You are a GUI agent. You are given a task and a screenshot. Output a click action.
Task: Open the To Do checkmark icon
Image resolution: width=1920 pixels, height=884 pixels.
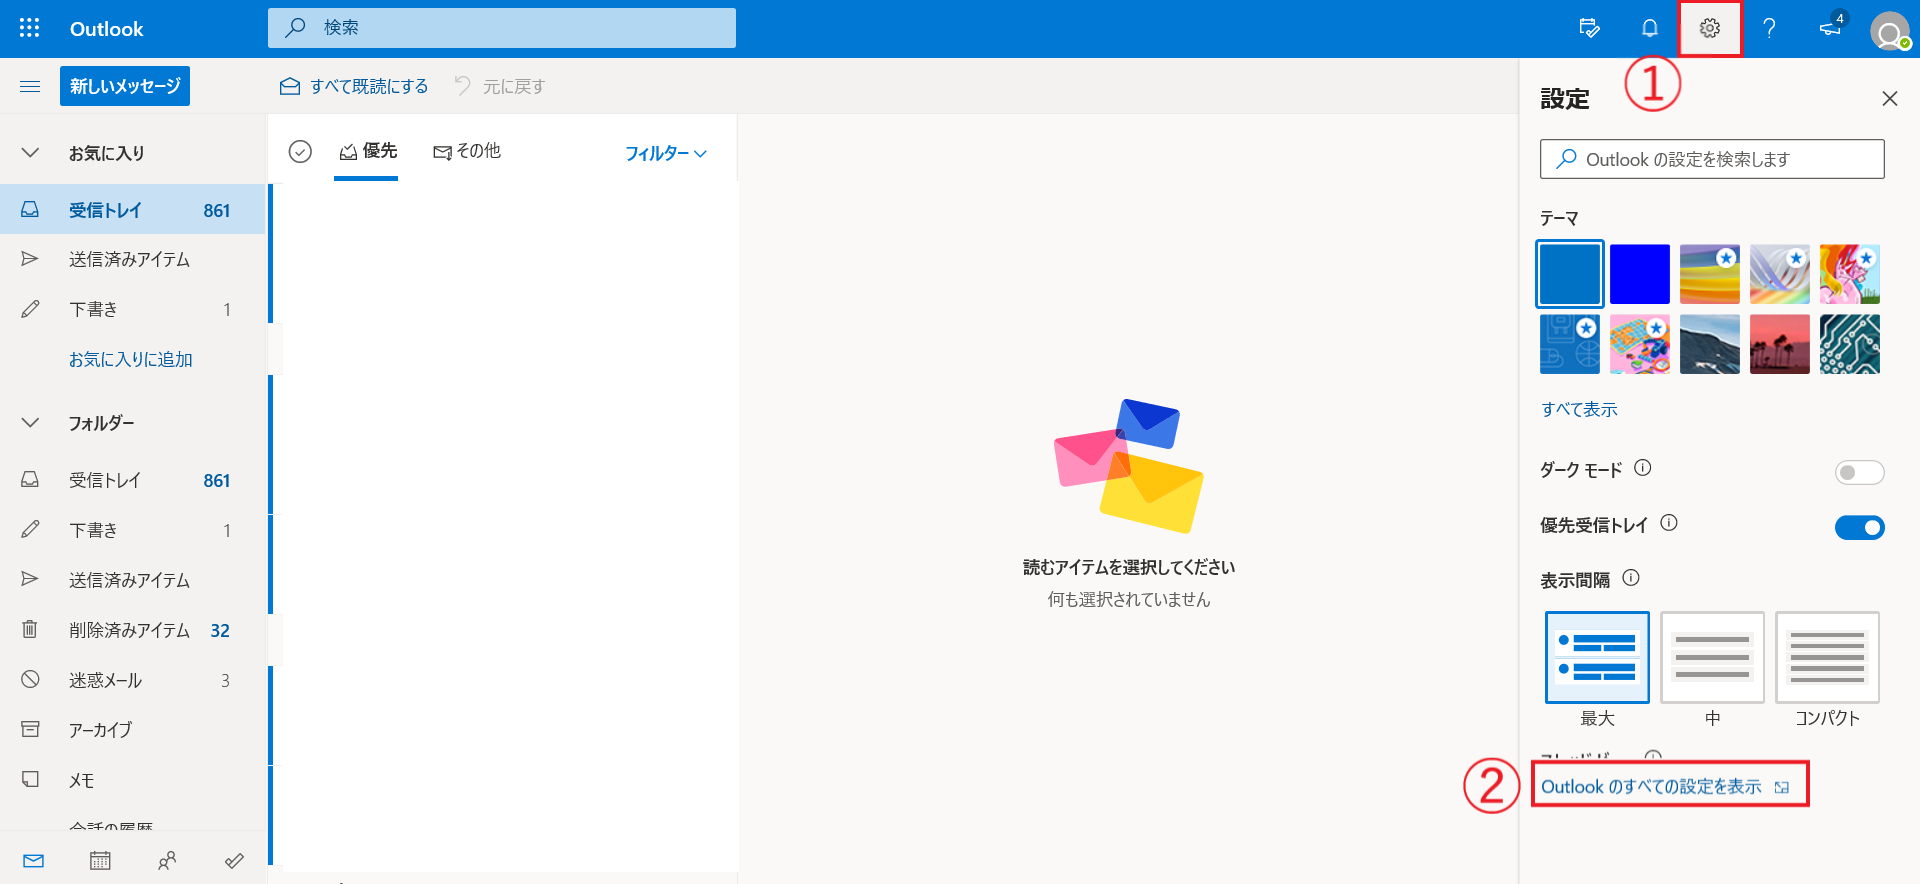tap(234, 861)
